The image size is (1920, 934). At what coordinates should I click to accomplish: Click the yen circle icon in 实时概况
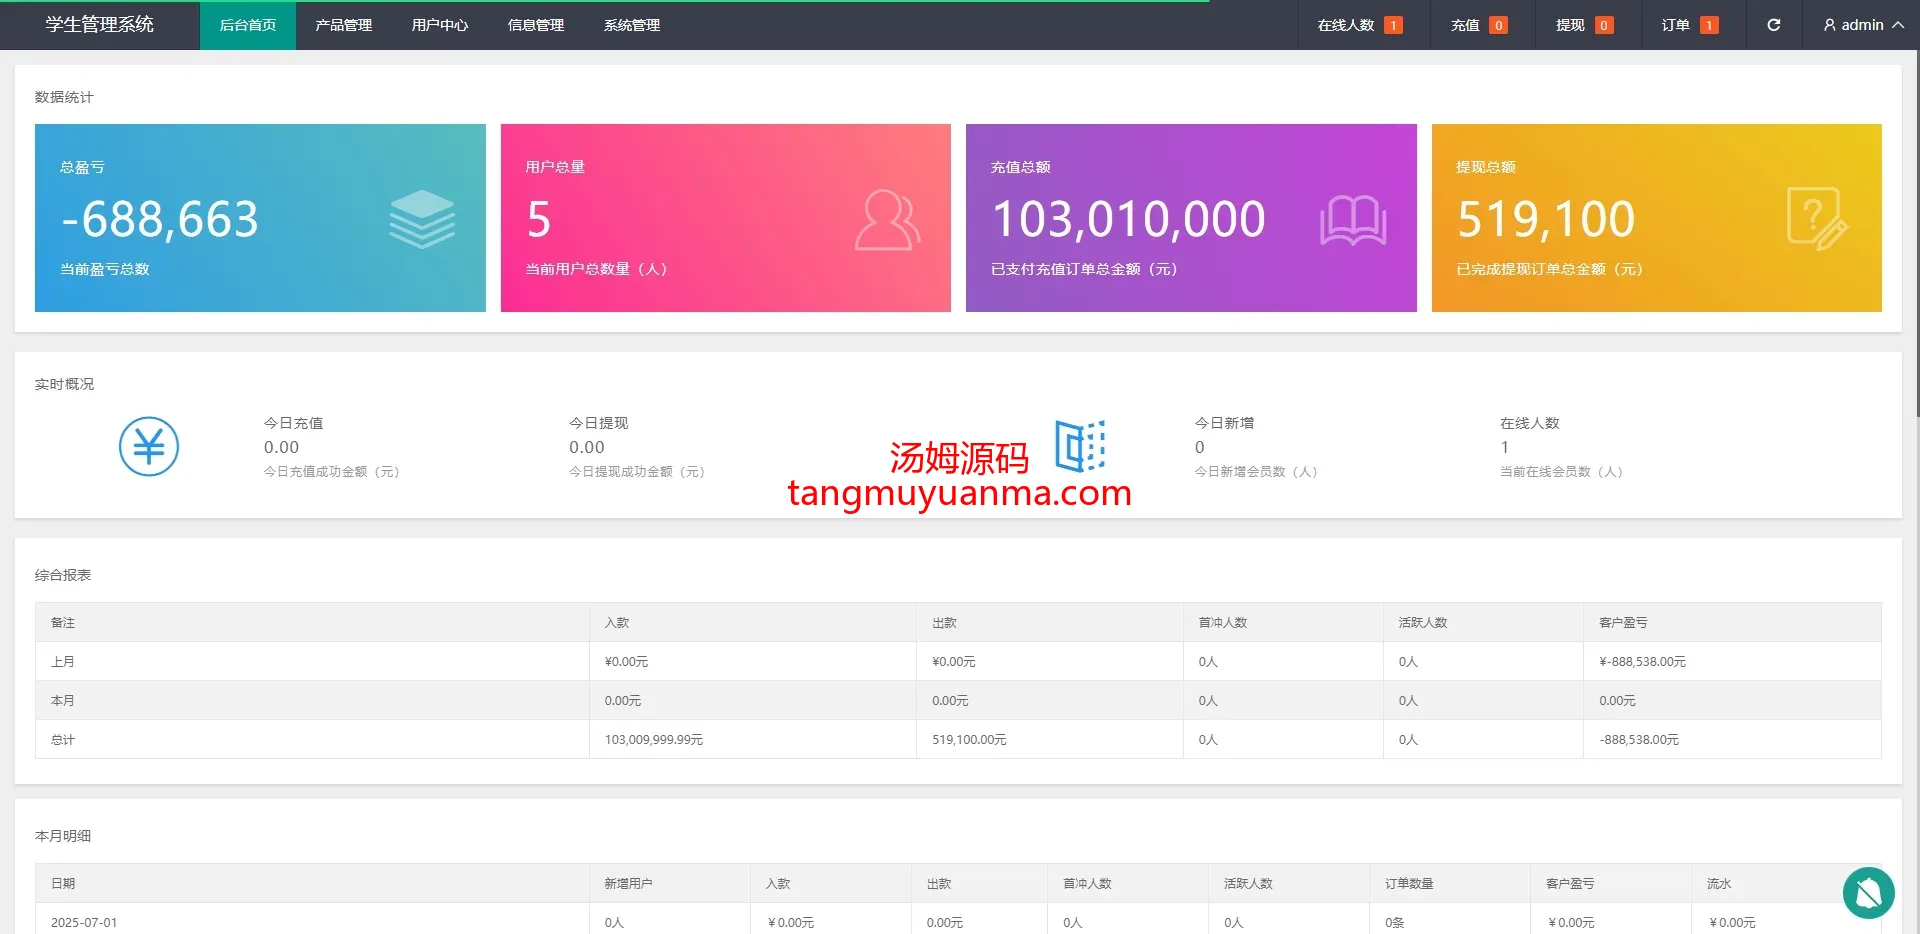pyautogui.click(x=149, y=446)
